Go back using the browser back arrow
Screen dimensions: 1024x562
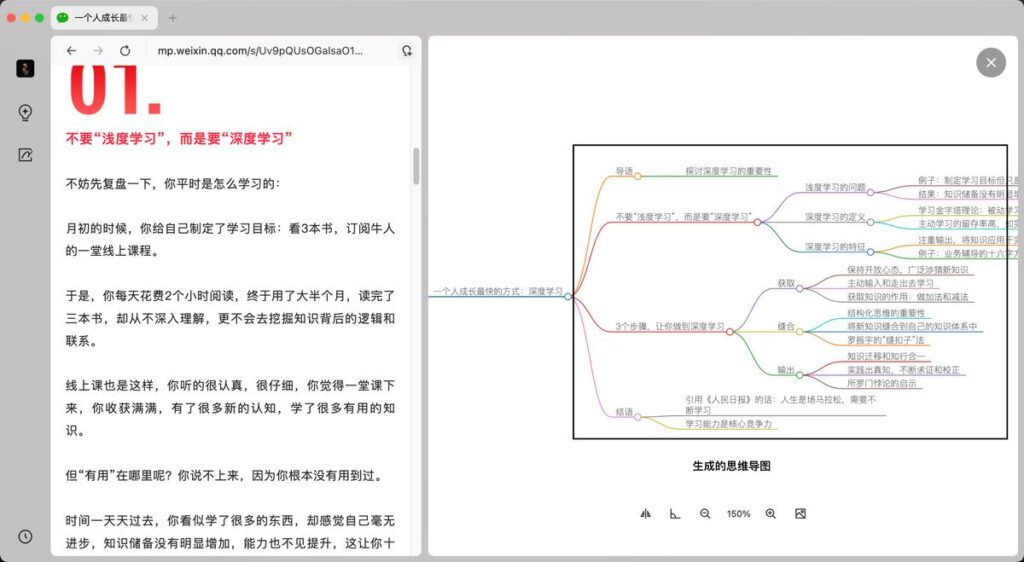[71, 50]
